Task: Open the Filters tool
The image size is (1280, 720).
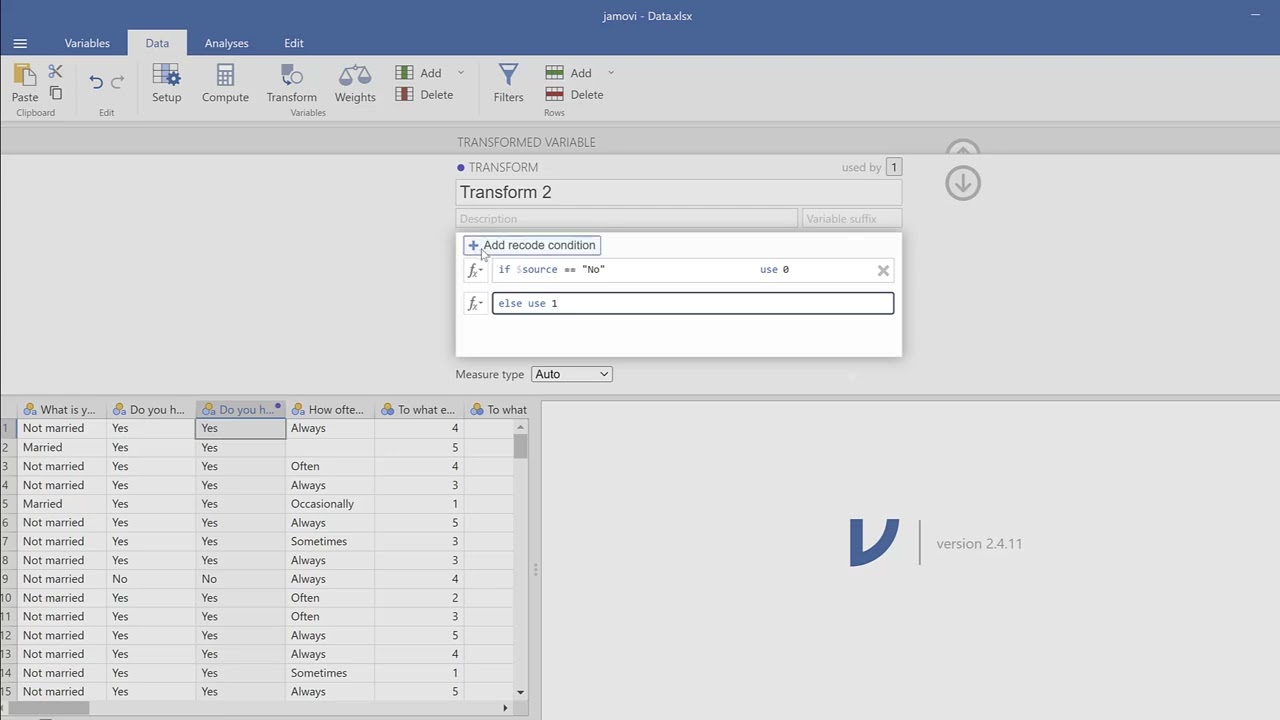Action: [x=508, y=83]
